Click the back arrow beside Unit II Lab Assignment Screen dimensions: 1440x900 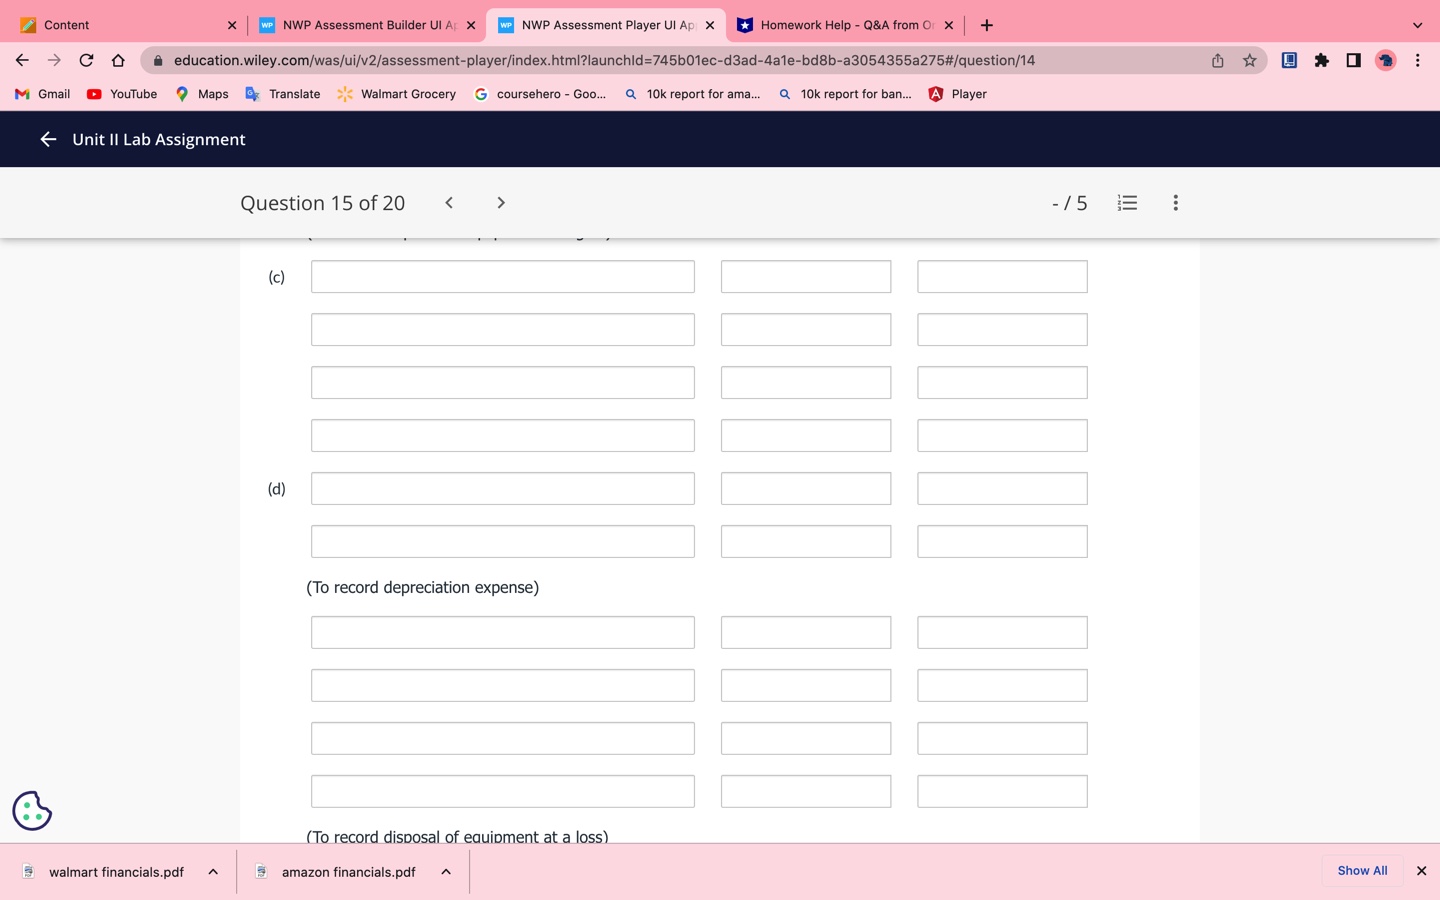coord(47,139)
